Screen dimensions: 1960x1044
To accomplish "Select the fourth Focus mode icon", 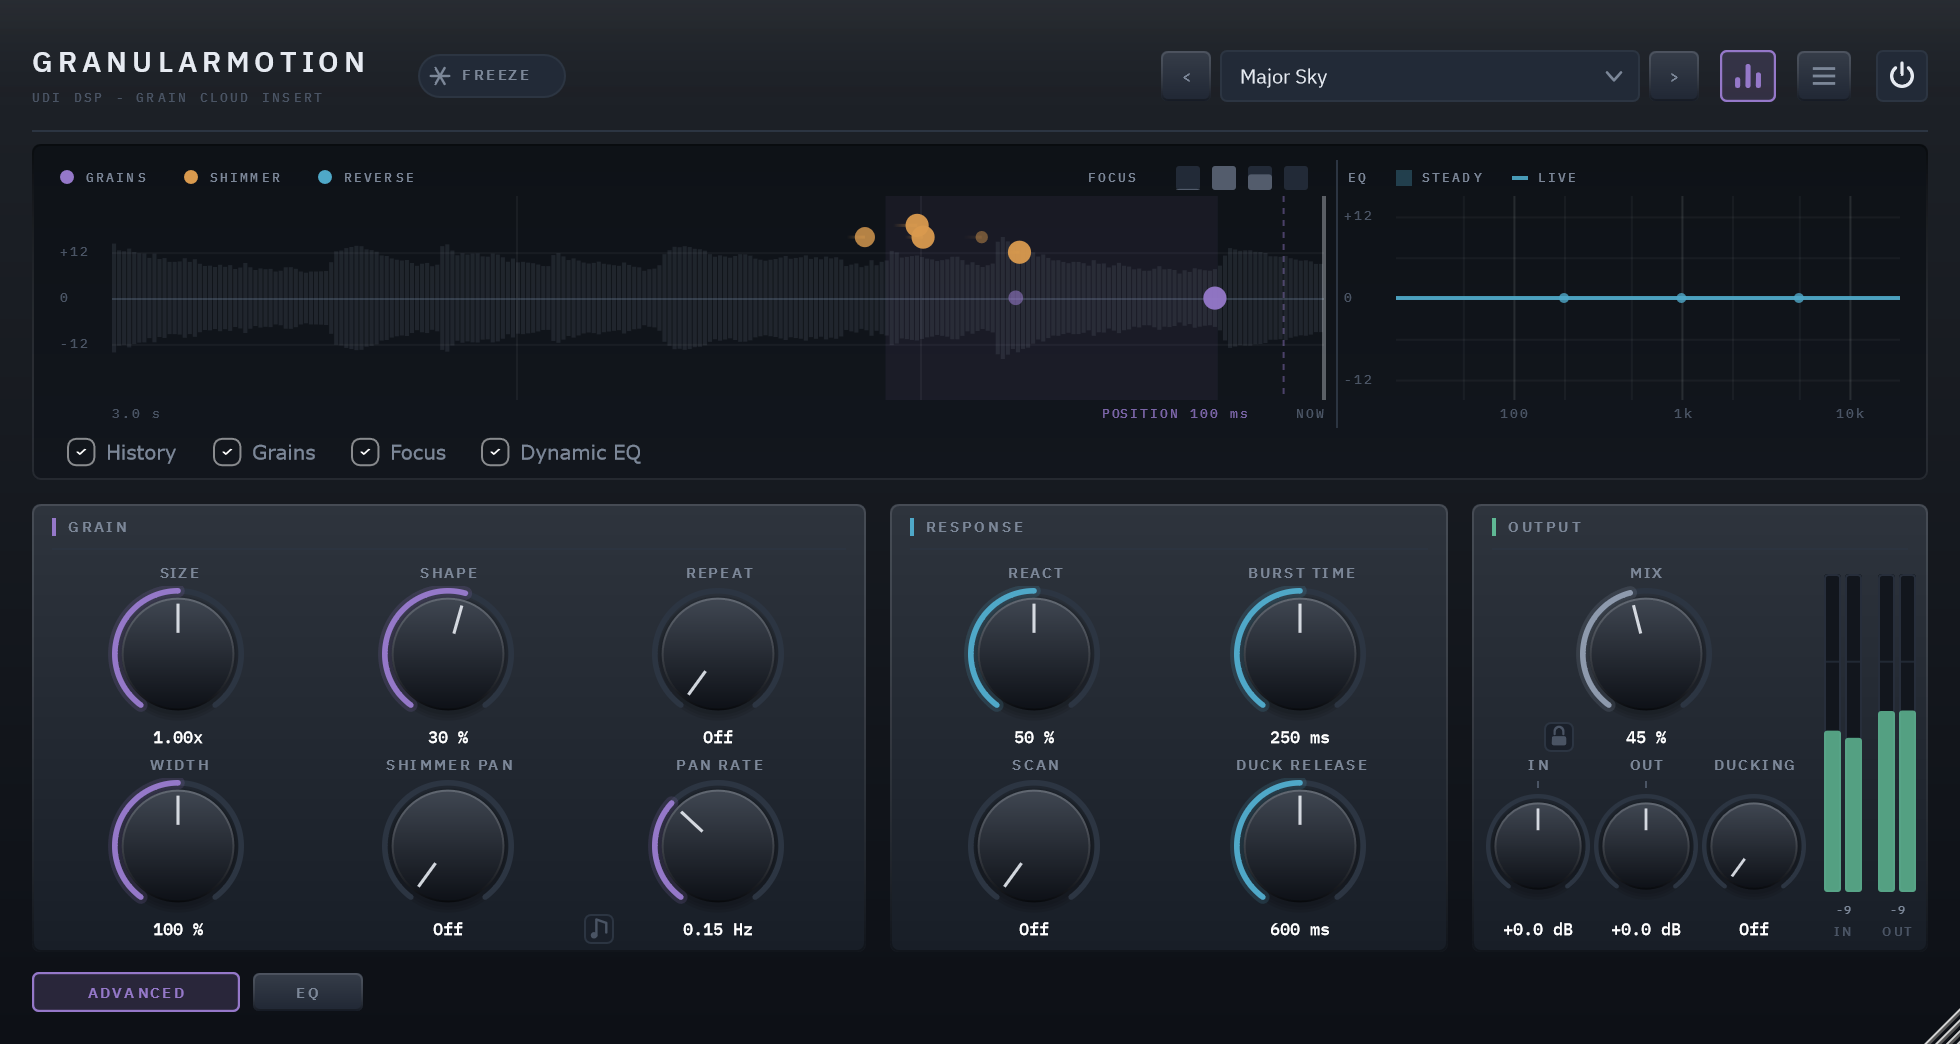I will coord(1296,178).
